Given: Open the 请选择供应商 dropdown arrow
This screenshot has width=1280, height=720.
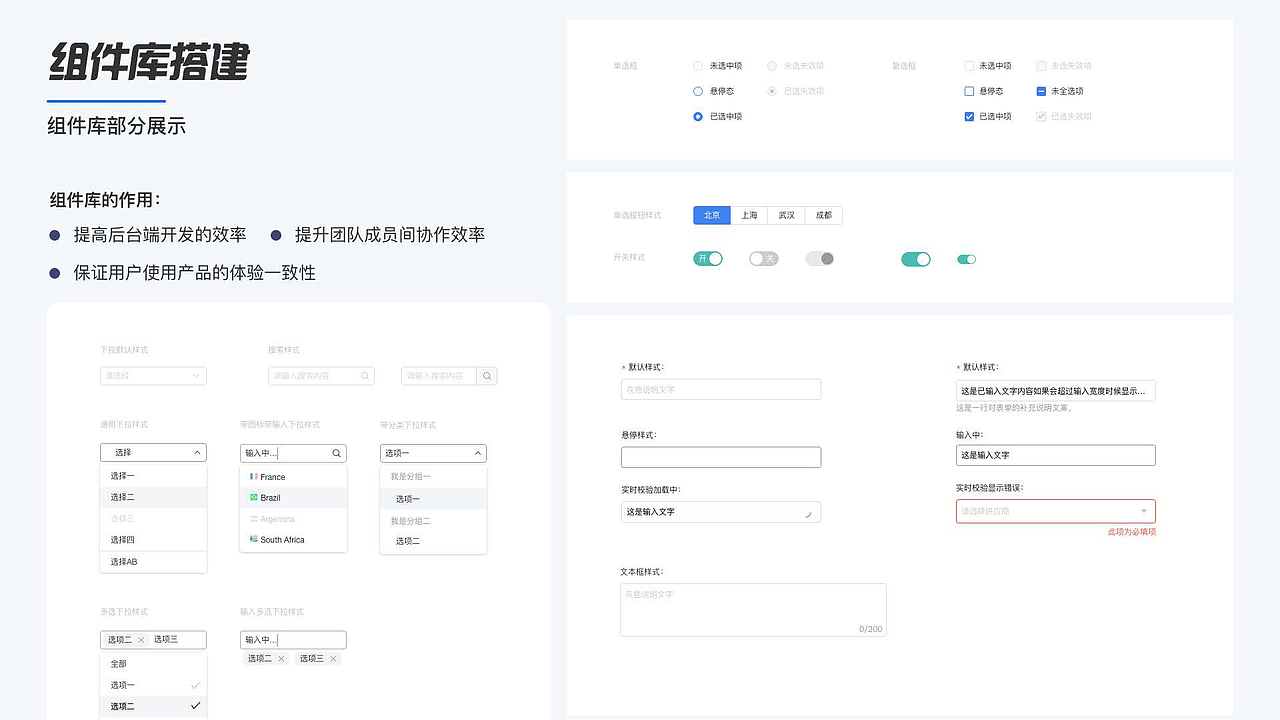Looking at the screenshot, I should point(1144,511).
